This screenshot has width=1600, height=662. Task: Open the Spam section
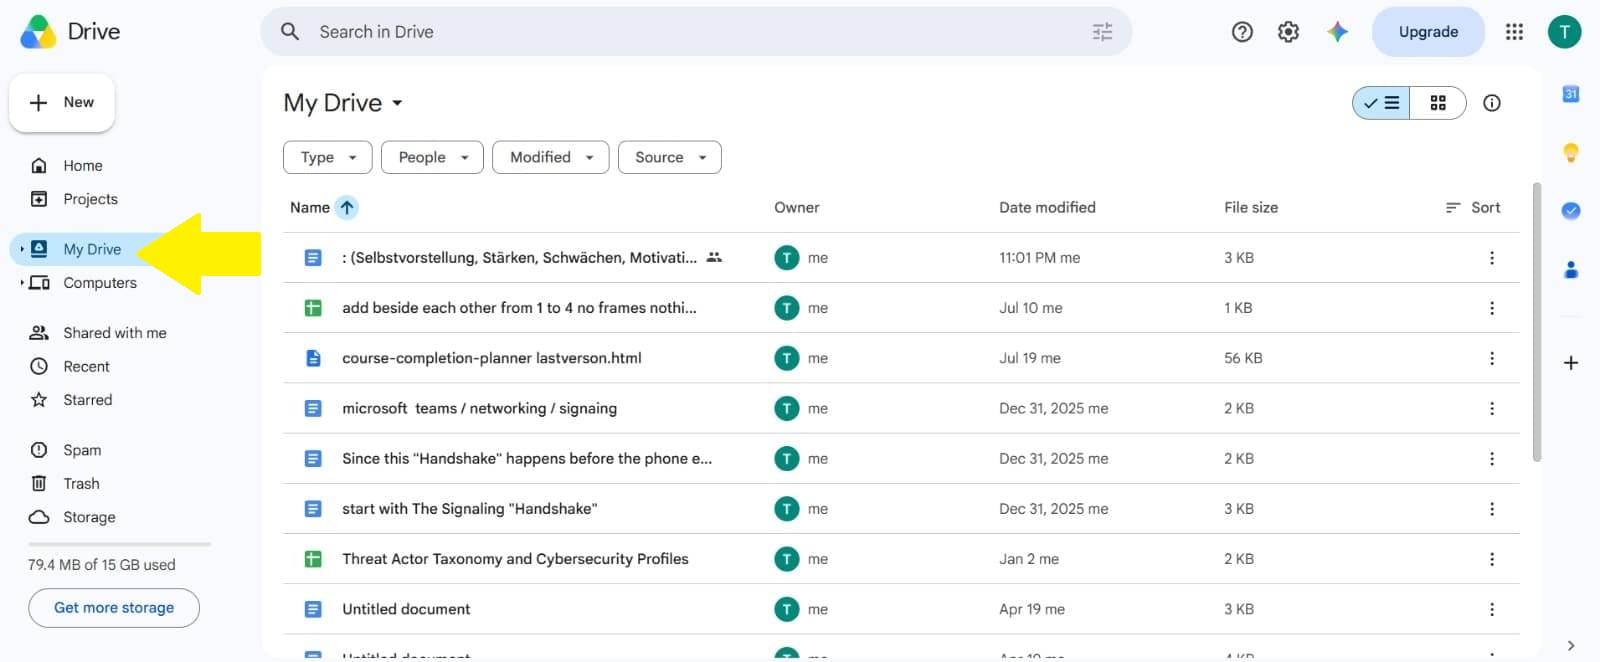(82, 450)
